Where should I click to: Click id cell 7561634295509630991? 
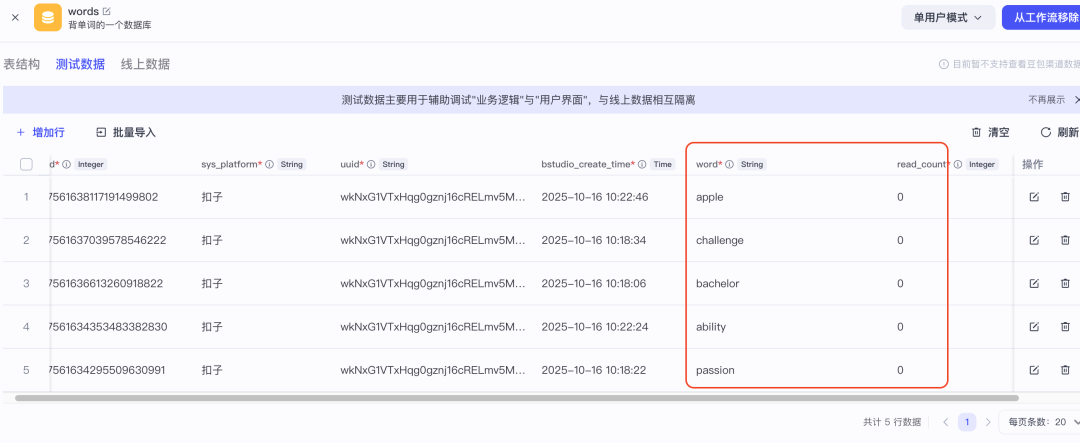(107, 370)
